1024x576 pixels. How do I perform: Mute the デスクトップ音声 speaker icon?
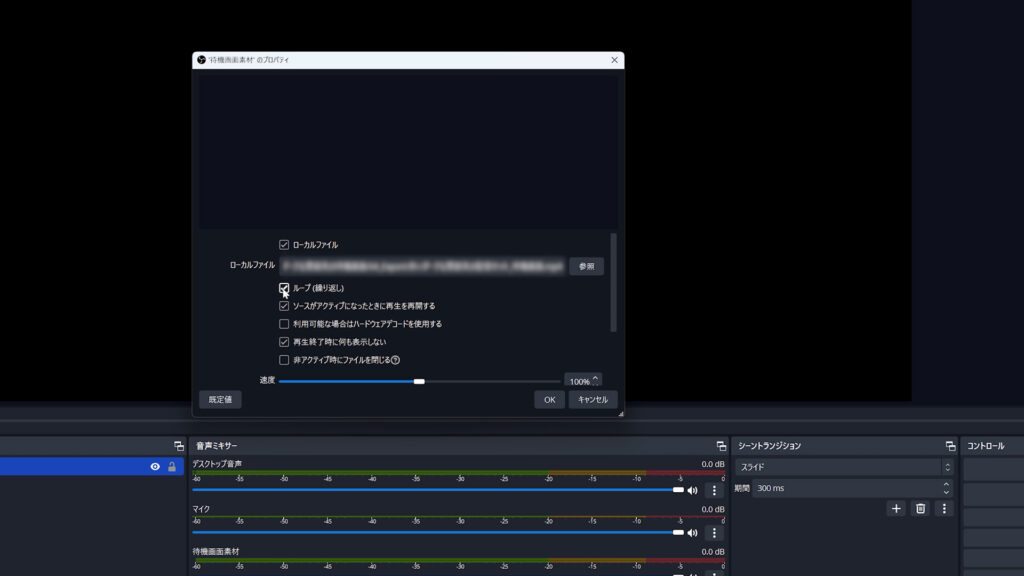(692, 490)
